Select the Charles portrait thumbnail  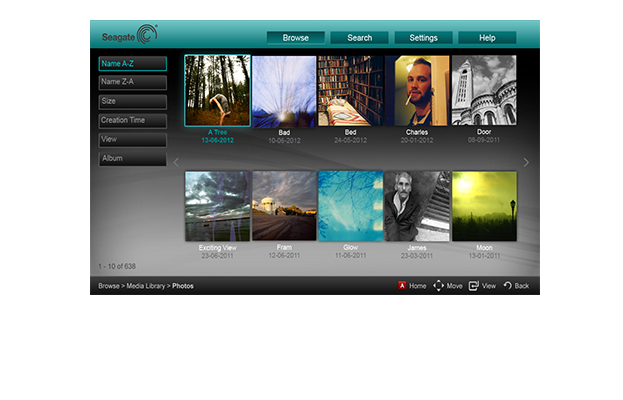click(x=417, y=90)
